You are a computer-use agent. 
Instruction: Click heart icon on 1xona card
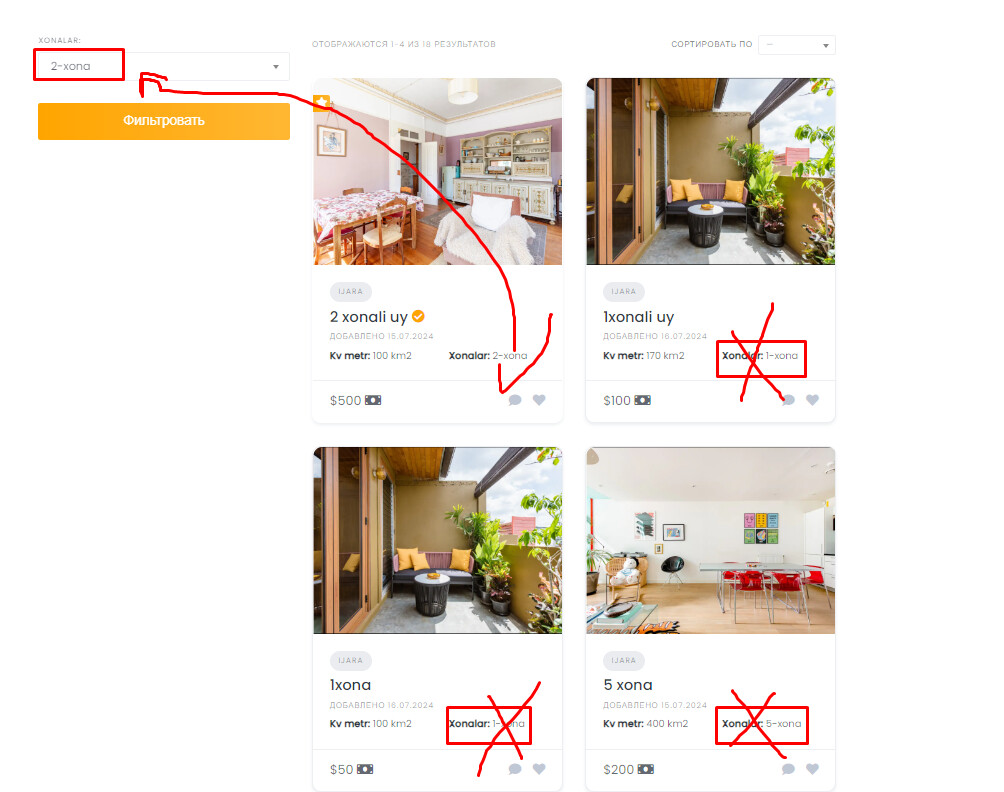pyautogui.click(x=539, y=769)
